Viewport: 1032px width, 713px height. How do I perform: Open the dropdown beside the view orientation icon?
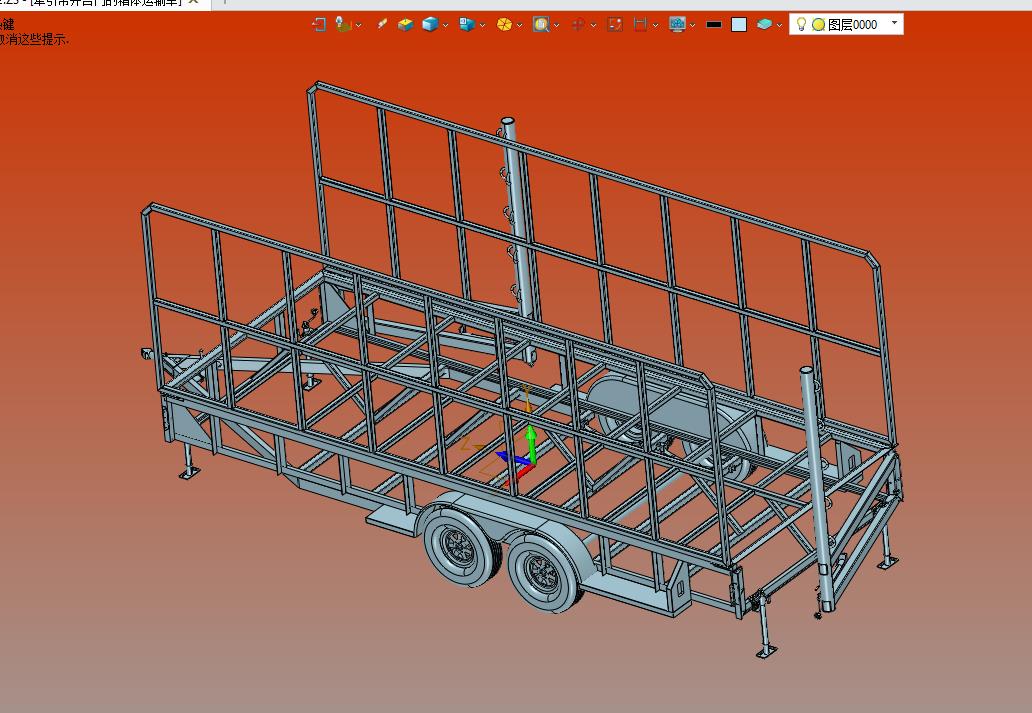coord(482,25)
